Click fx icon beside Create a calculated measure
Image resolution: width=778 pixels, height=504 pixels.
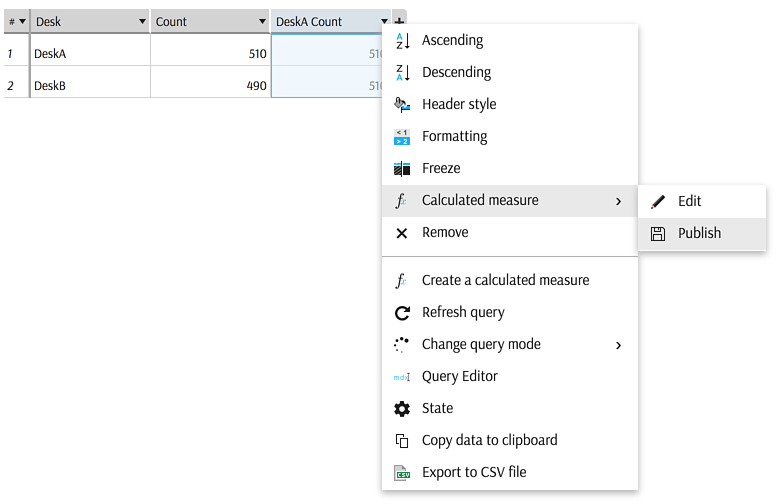pos(401,281)
